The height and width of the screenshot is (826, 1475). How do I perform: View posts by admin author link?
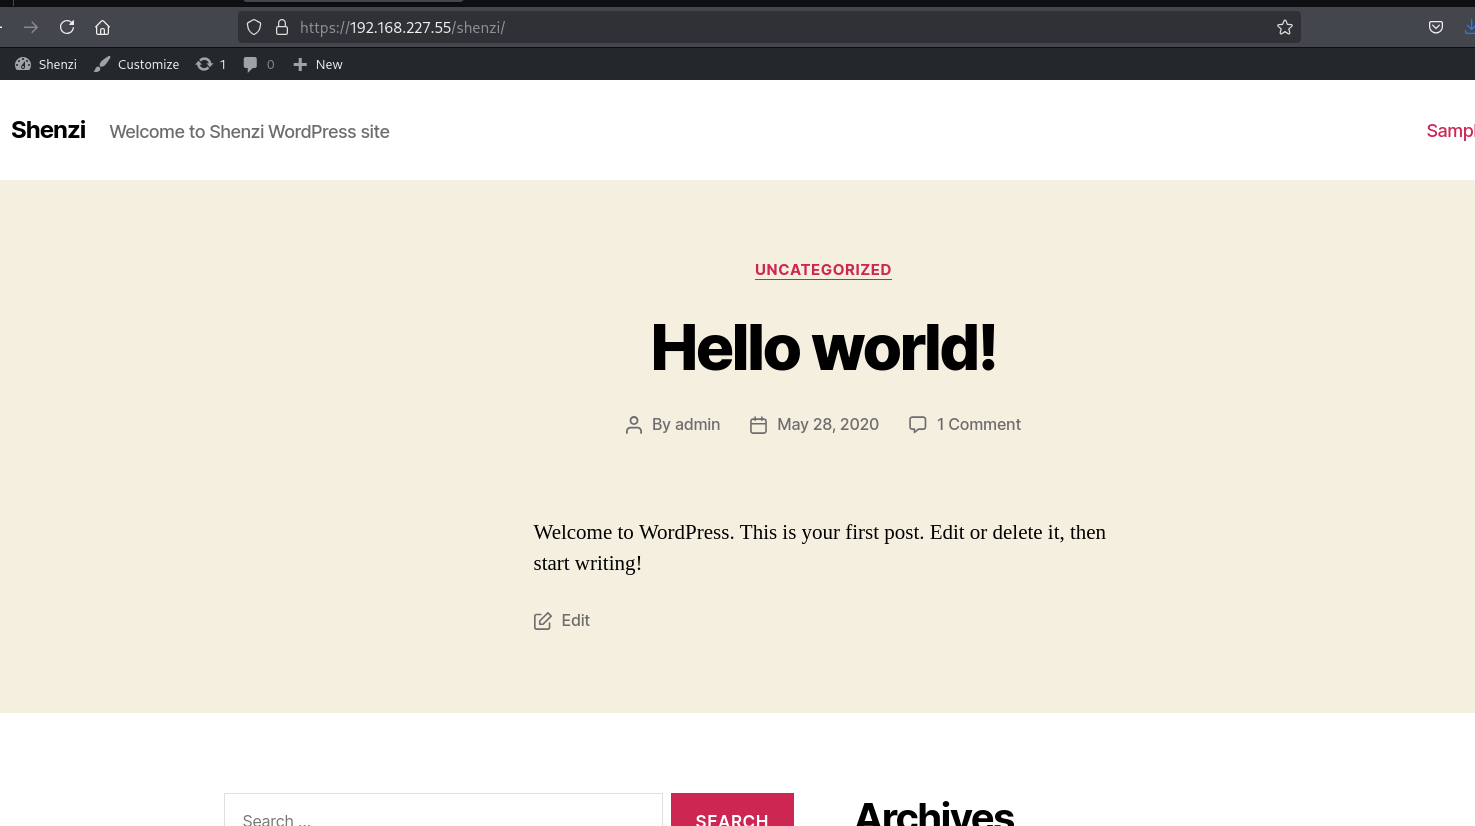[x=697, y=424]
